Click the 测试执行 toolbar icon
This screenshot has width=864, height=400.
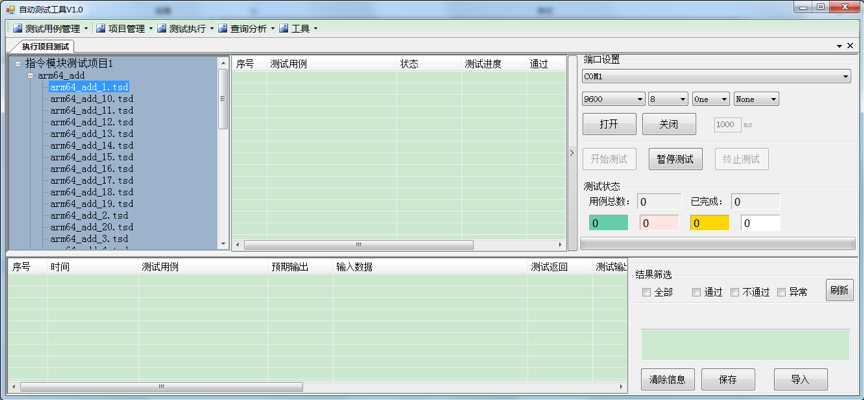click(x=162, y=28)
